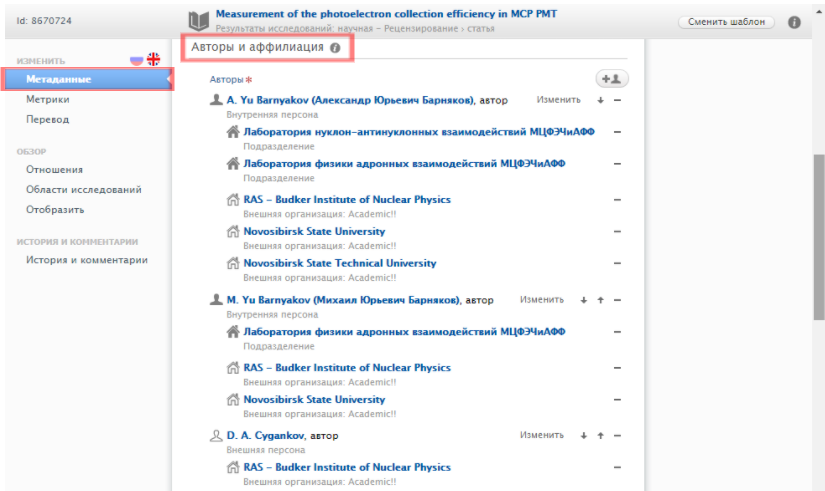Click Изменить for M. Yu Barnyakov
Viewport: 825px width, 491px height.
click(x=542, y=300)
